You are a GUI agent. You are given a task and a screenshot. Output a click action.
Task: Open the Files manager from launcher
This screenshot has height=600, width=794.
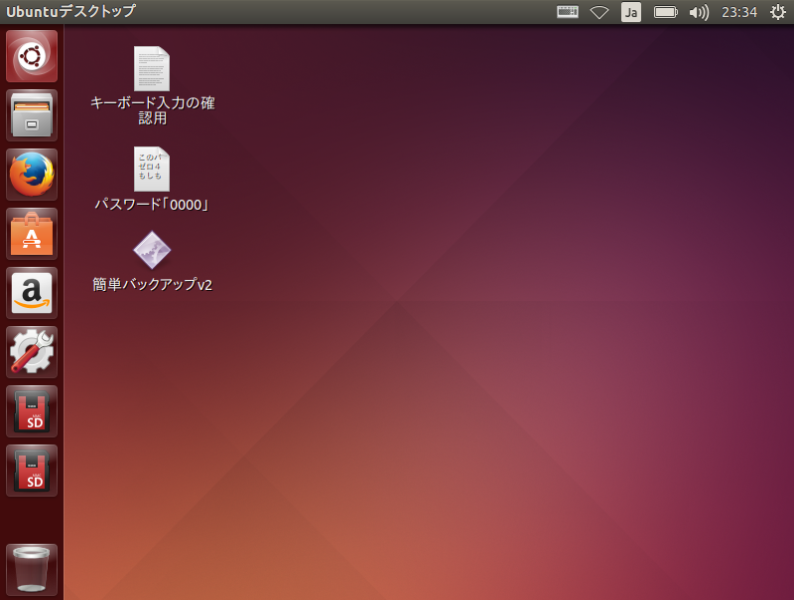point(32,116)
